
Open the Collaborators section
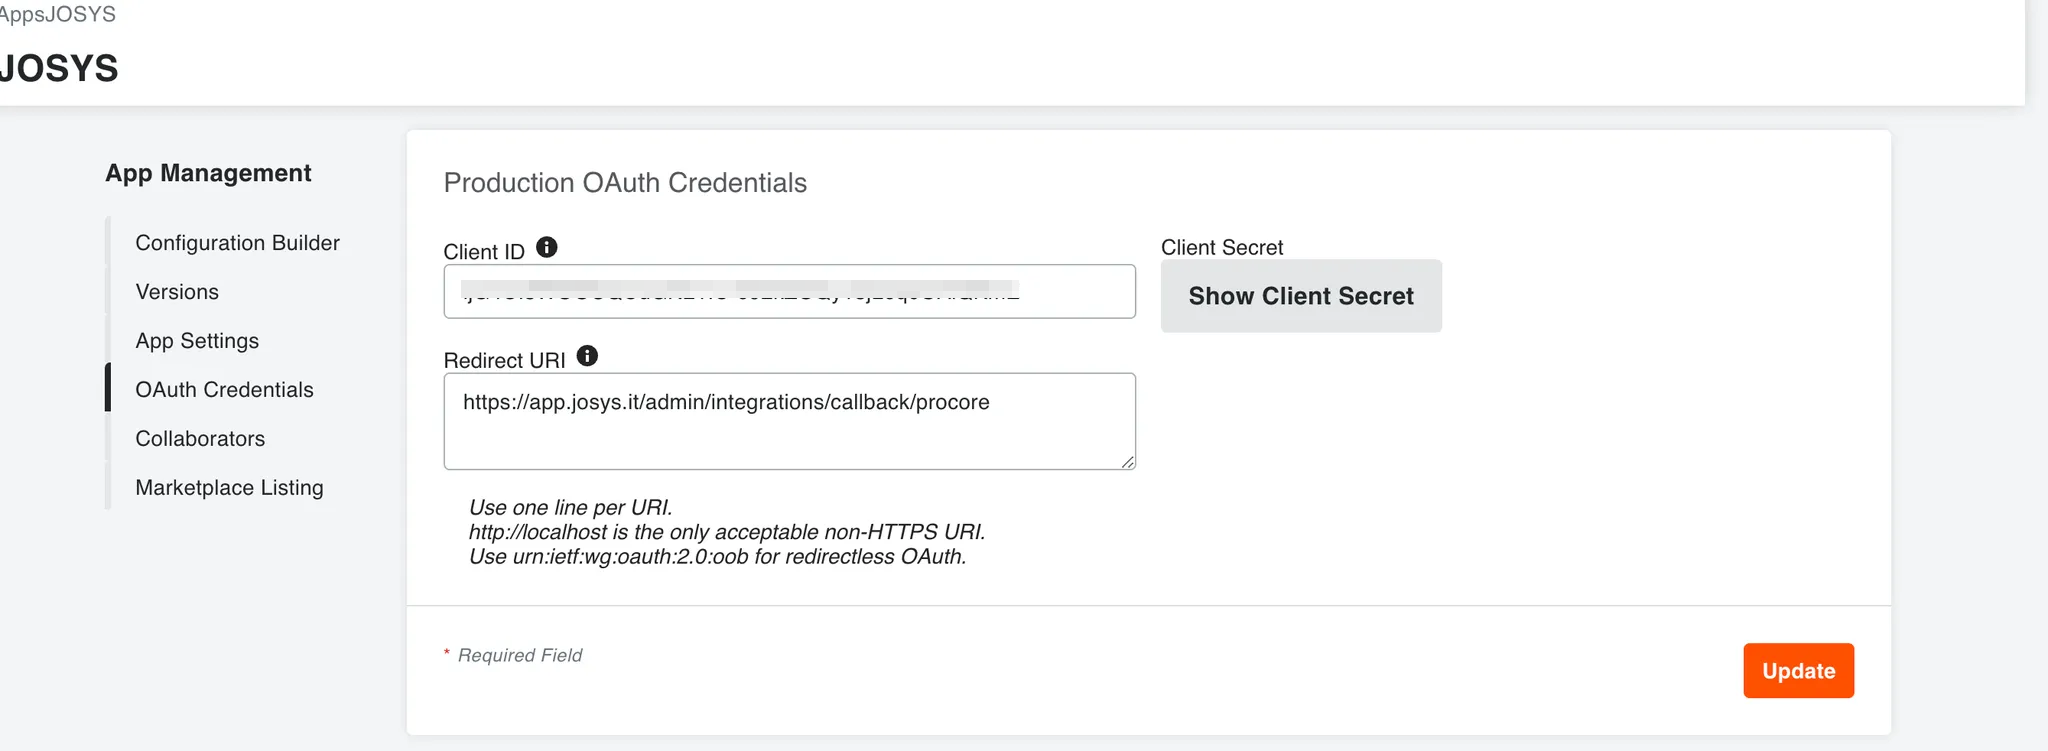point(200,439)
